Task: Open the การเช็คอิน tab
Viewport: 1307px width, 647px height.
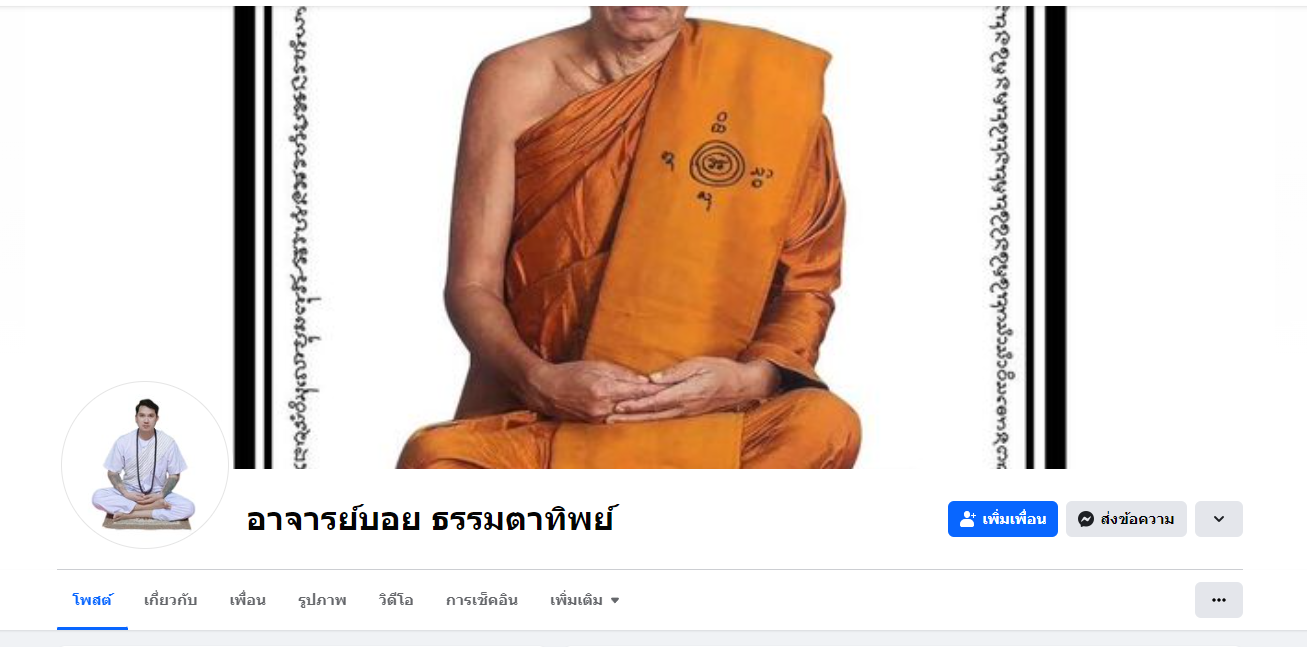Action: click(x=482, y=600)
